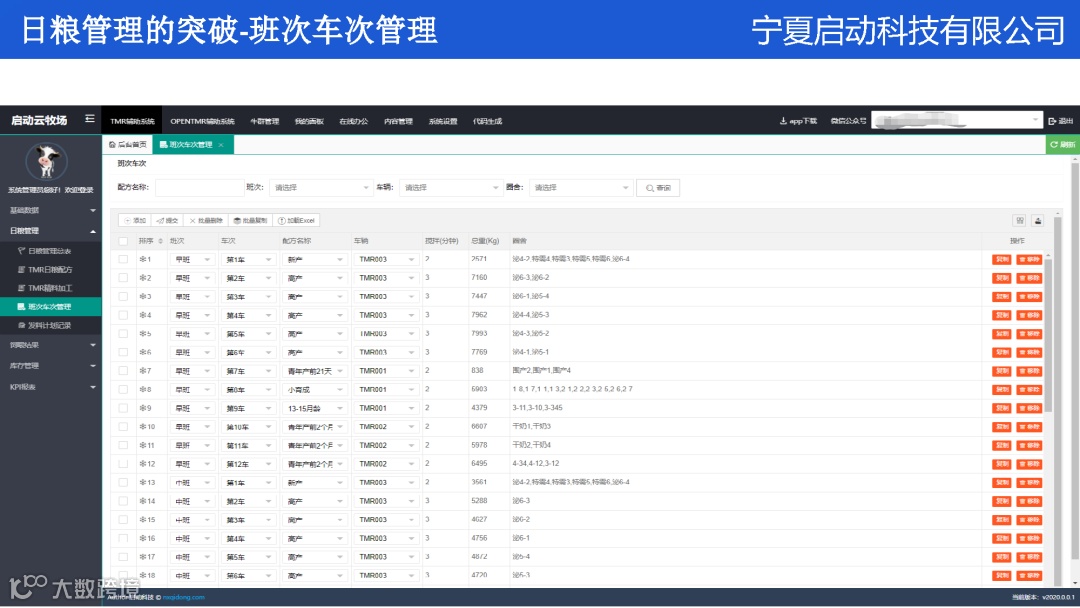This screenshot has width=1080, height=608.
Task: Tick the checkbox for row 10
Action: (123, 427)
